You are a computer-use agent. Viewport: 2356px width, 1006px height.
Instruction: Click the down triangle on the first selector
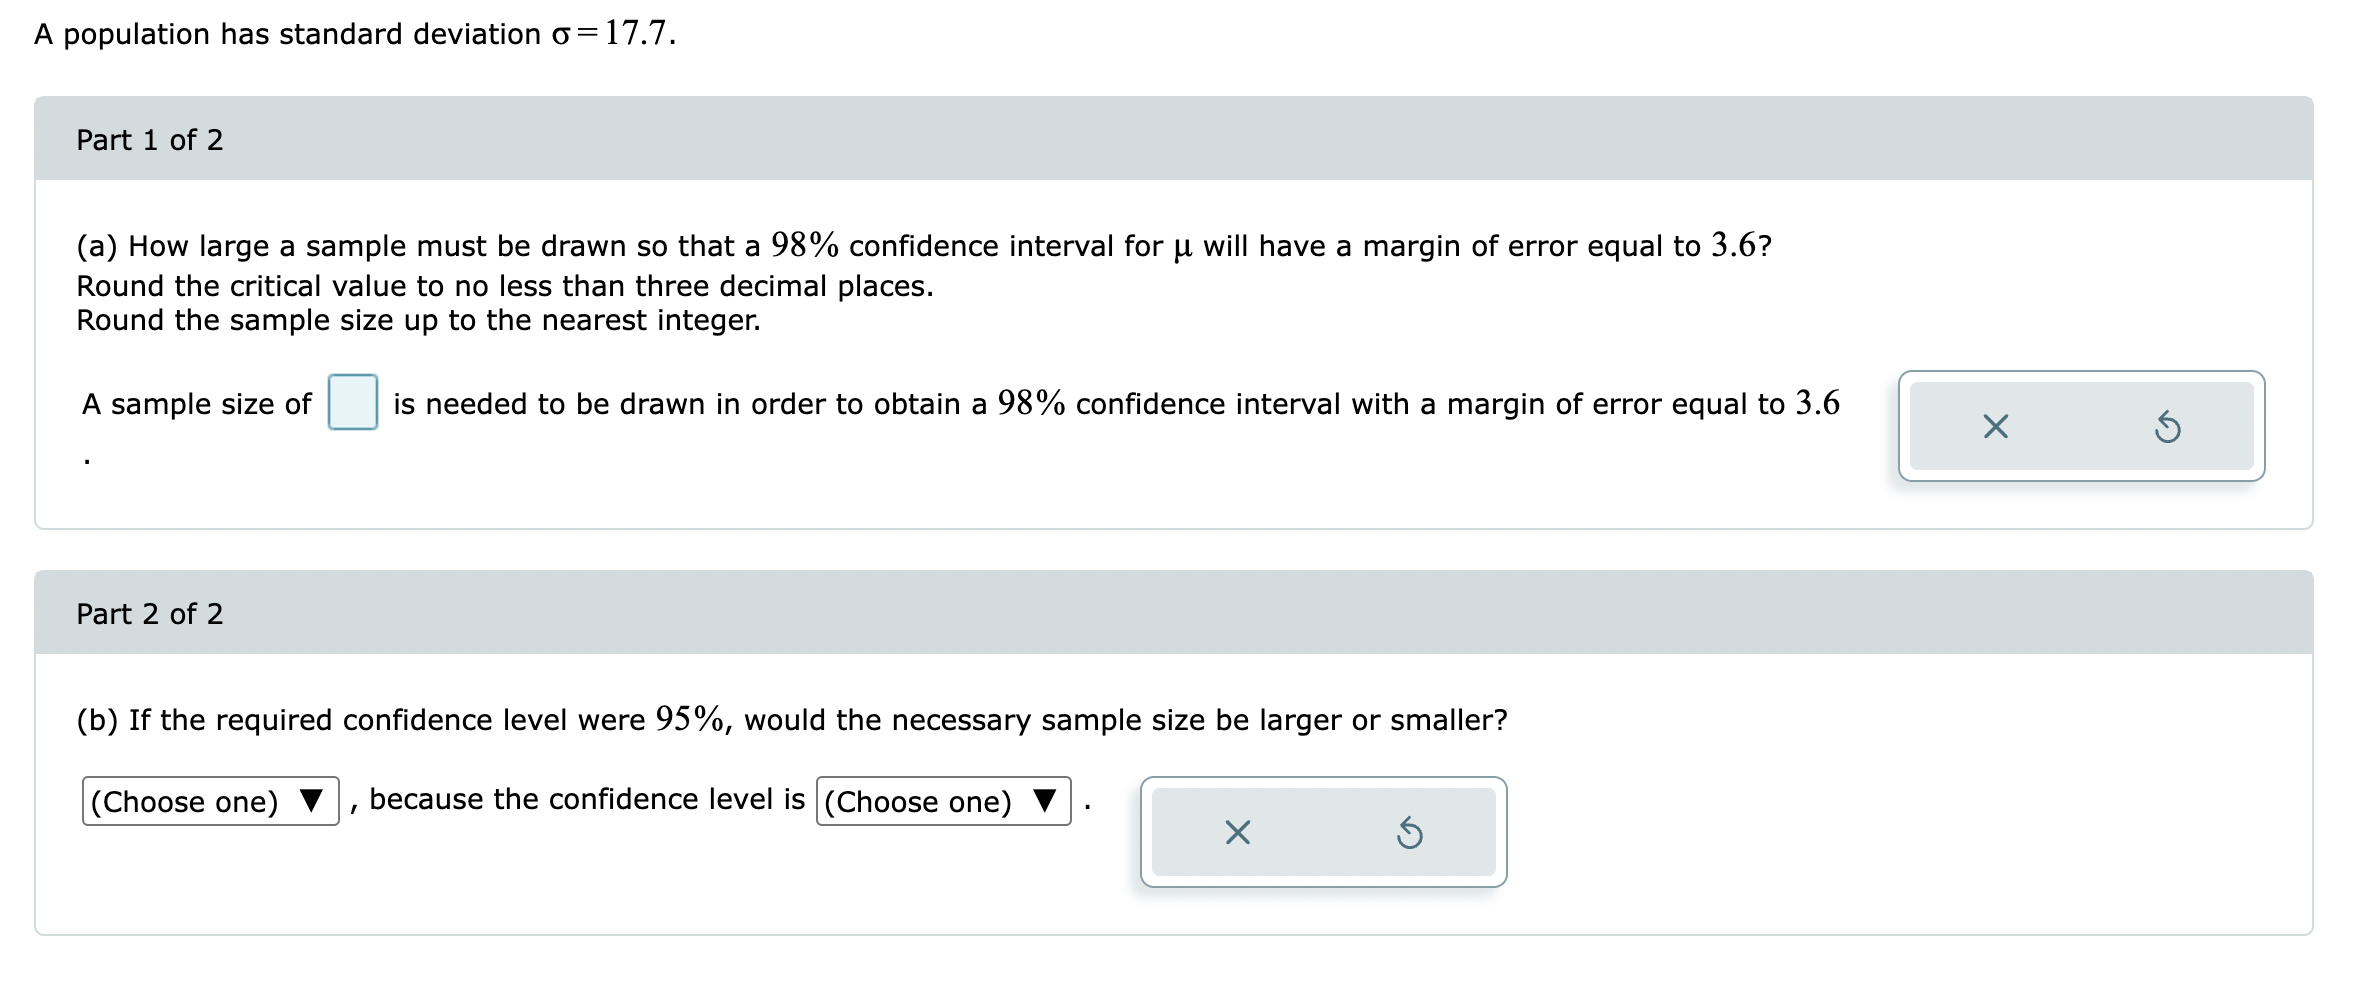coord(310,801)
